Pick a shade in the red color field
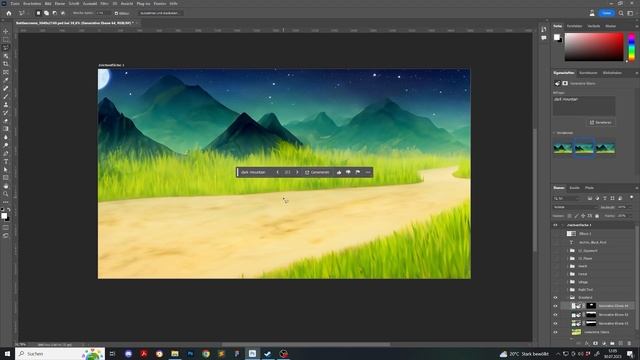This screenshot has height=360, width=640. tap(594, 47)
